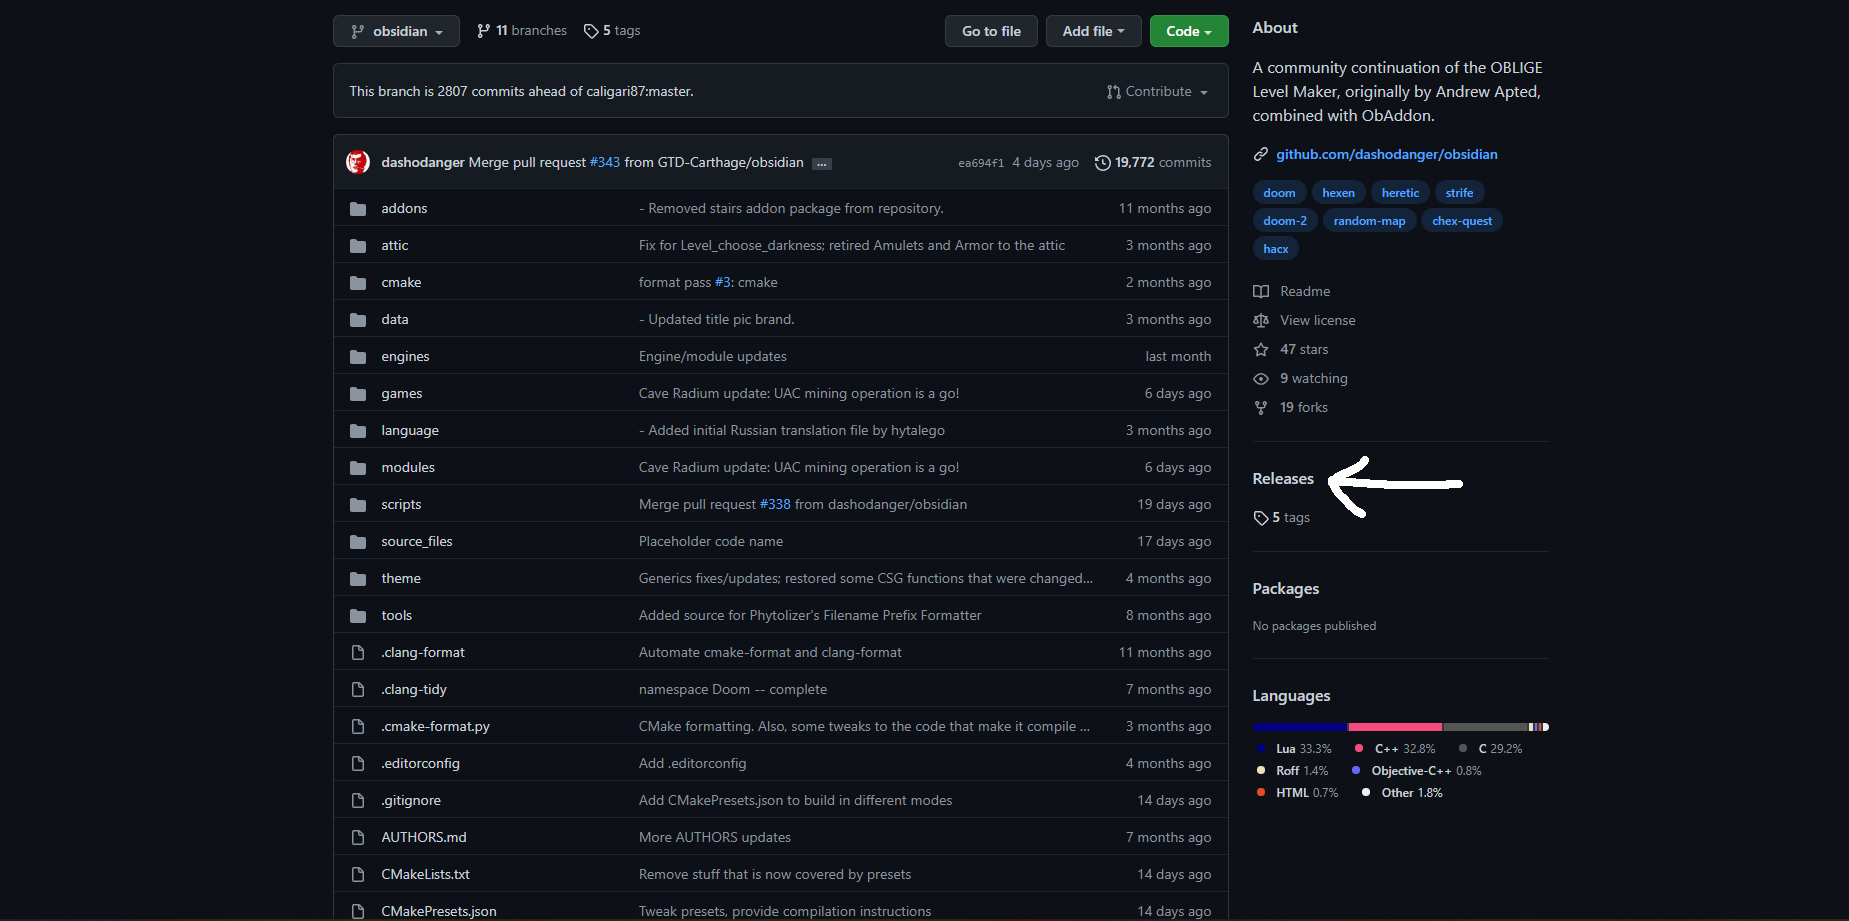
Task: Click the fork icon next to "19 forks"
Action: click(1262, 407)
